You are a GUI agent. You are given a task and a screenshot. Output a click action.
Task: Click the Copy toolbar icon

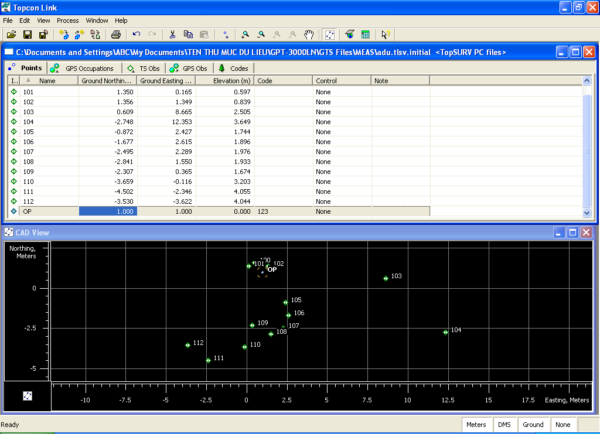point(189,34)
